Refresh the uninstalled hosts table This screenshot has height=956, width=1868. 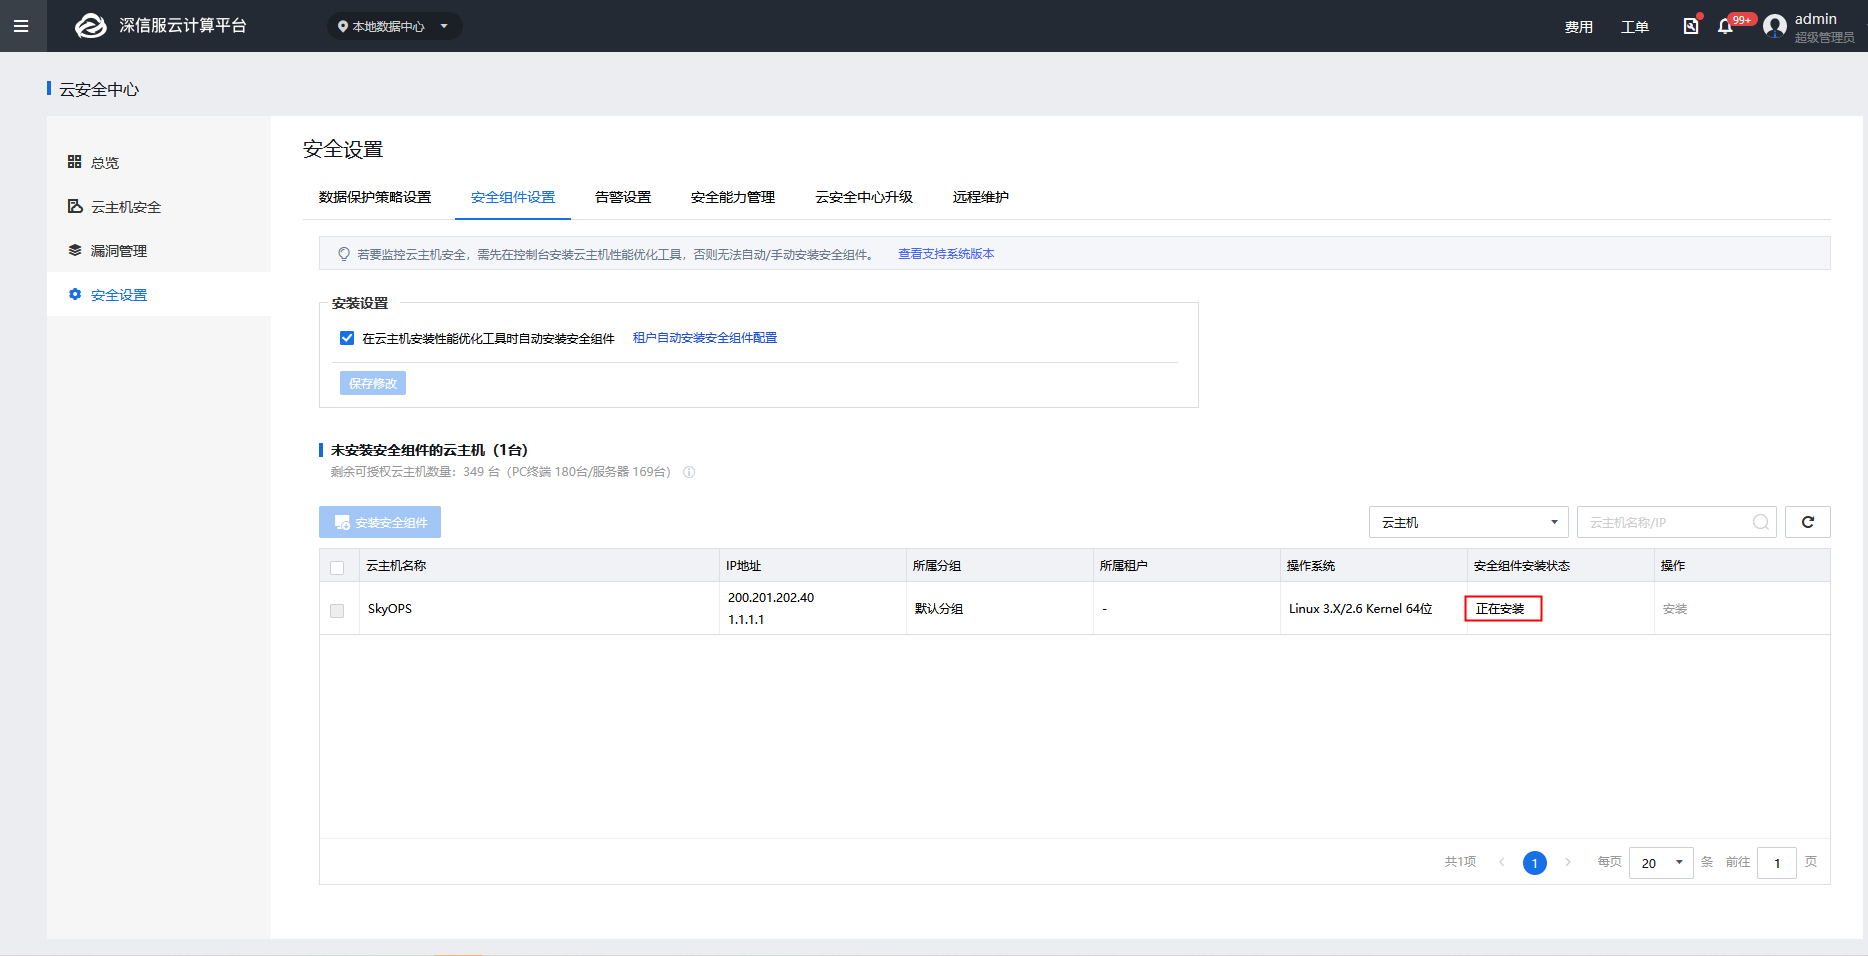point(1808,522)
